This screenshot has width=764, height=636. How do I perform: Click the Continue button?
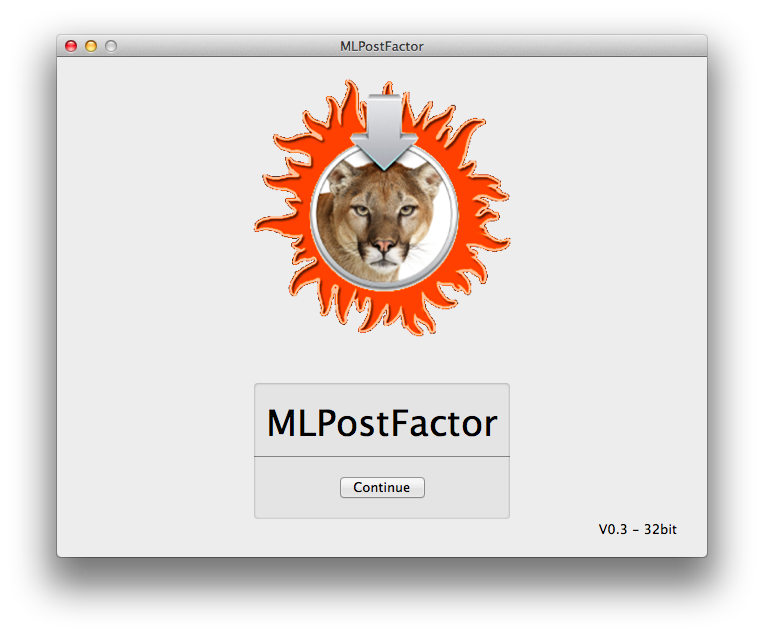point(382,487)
